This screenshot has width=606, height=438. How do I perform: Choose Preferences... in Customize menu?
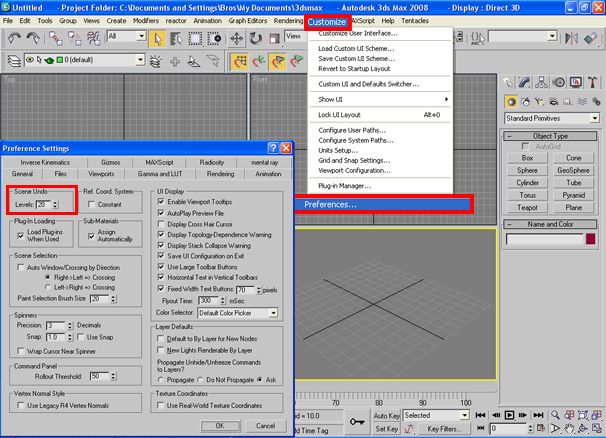point(383,205)
